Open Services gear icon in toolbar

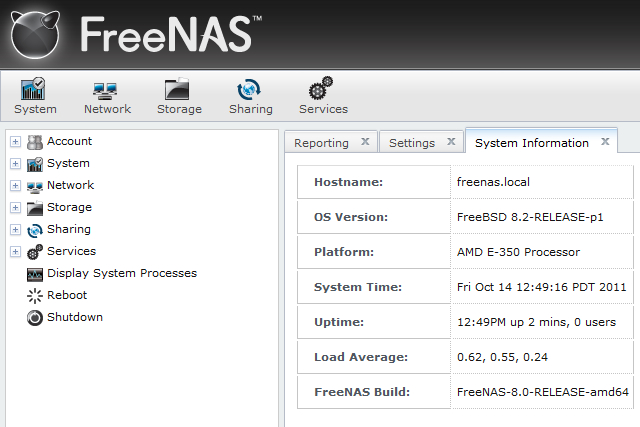click(x=322, y=89)
